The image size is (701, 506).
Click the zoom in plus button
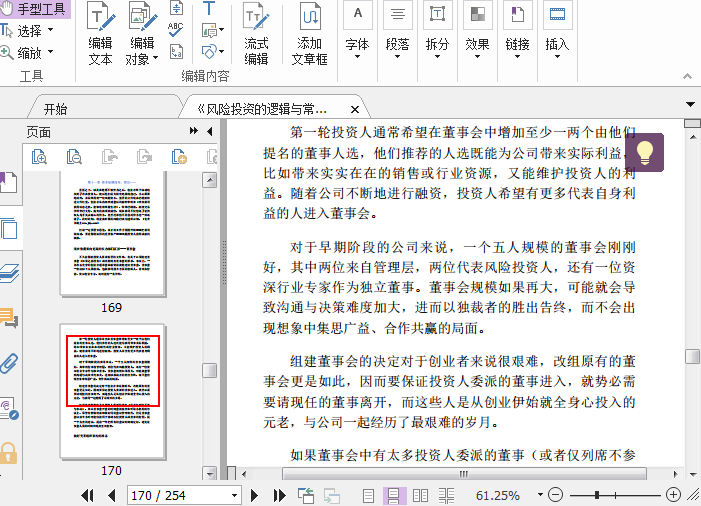[673, 495]
